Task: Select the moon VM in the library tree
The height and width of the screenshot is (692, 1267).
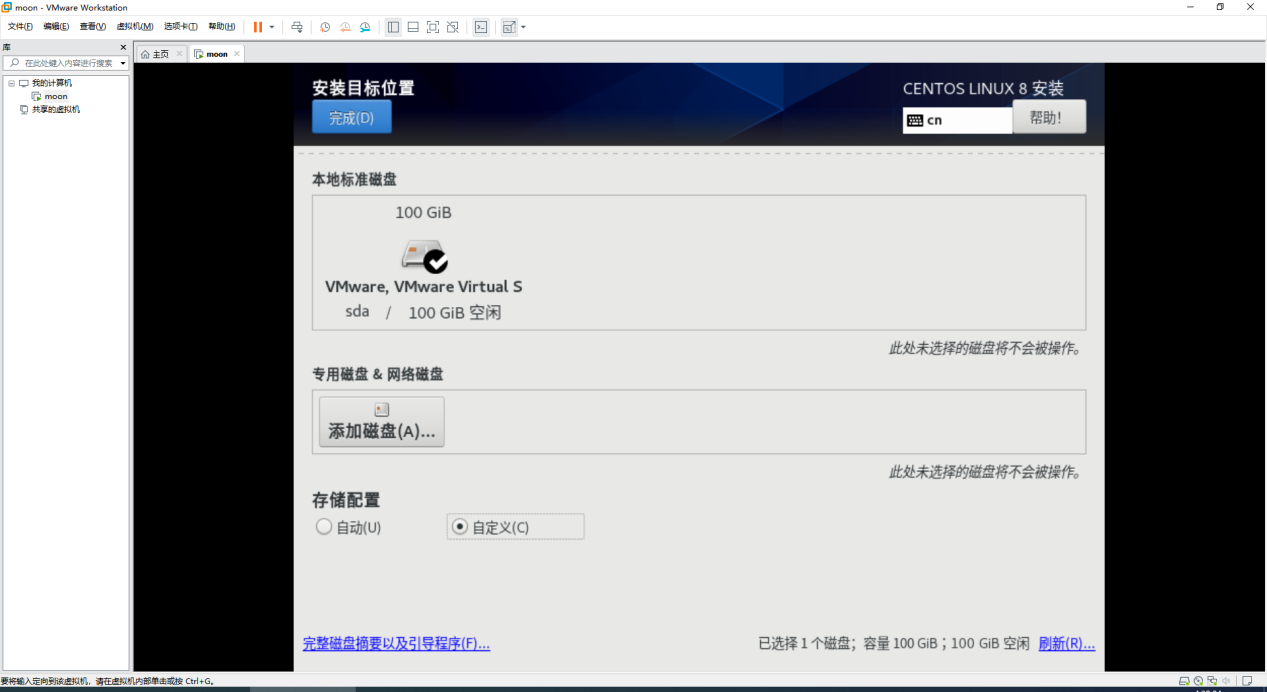Action: 56,96
